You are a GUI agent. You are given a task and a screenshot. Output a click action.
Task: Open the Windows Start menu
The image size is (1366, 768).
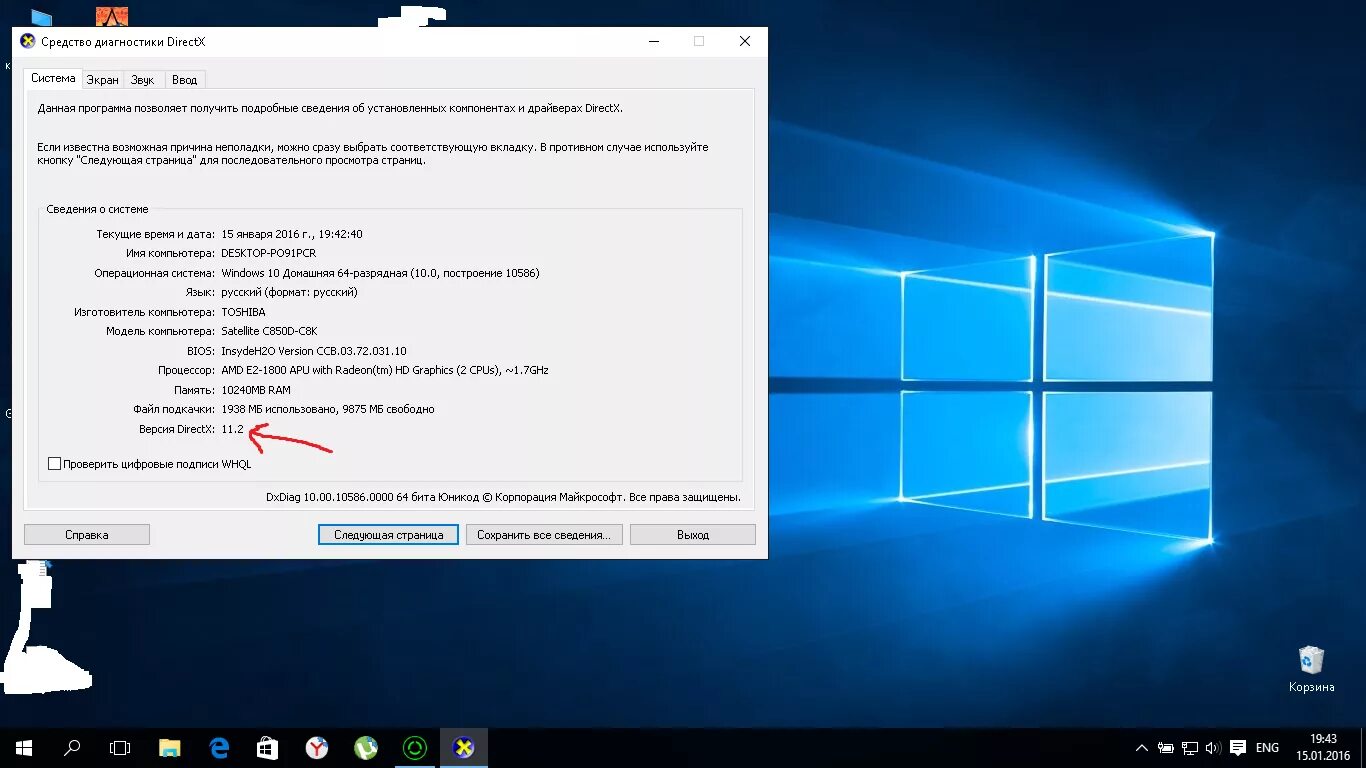coord(24,747)
